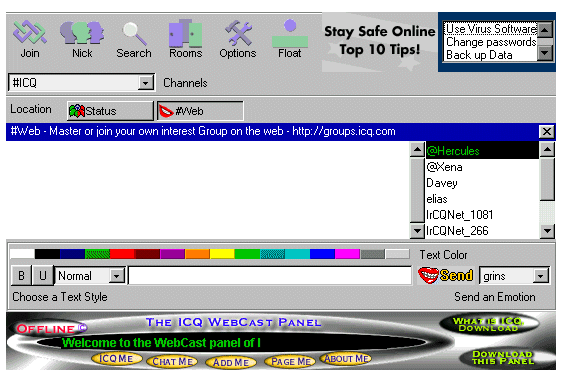Switch to the Status tab

pyautogui.click(x=110, y=111)
